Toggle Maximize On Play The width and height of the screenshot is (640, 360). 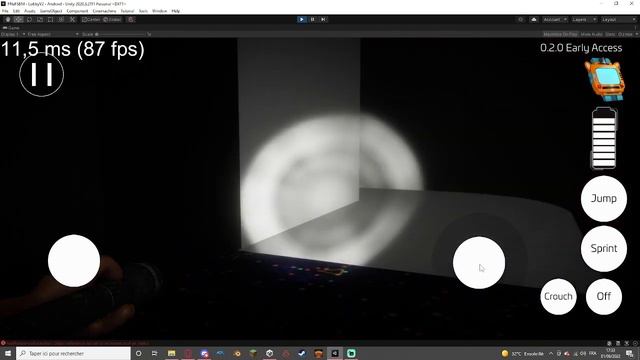pos(560,34)
